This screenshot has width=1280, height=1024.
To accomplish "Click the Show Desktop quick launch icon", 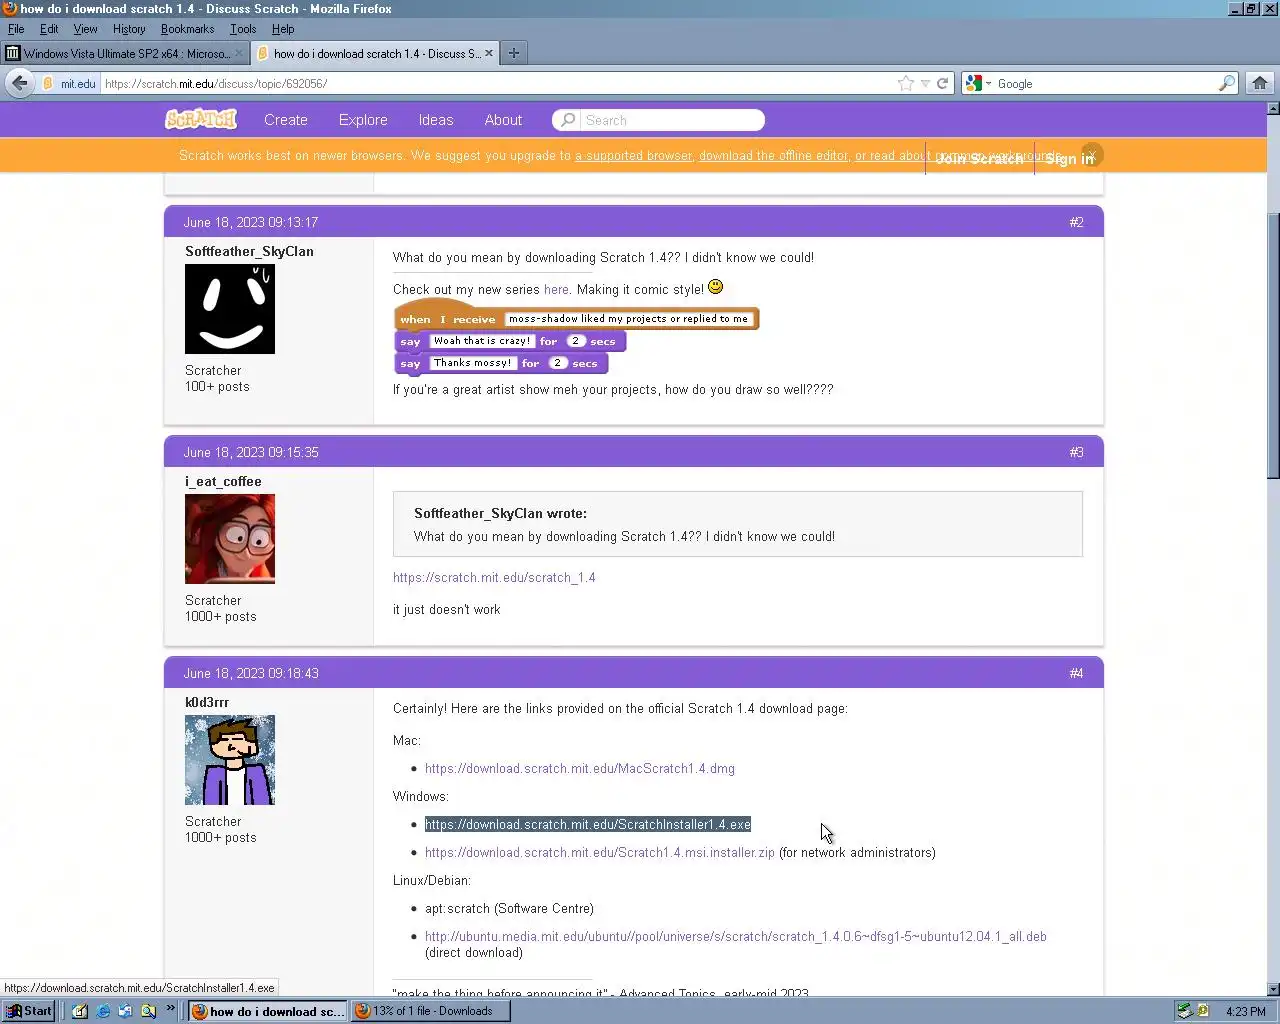I will 80,1011.
